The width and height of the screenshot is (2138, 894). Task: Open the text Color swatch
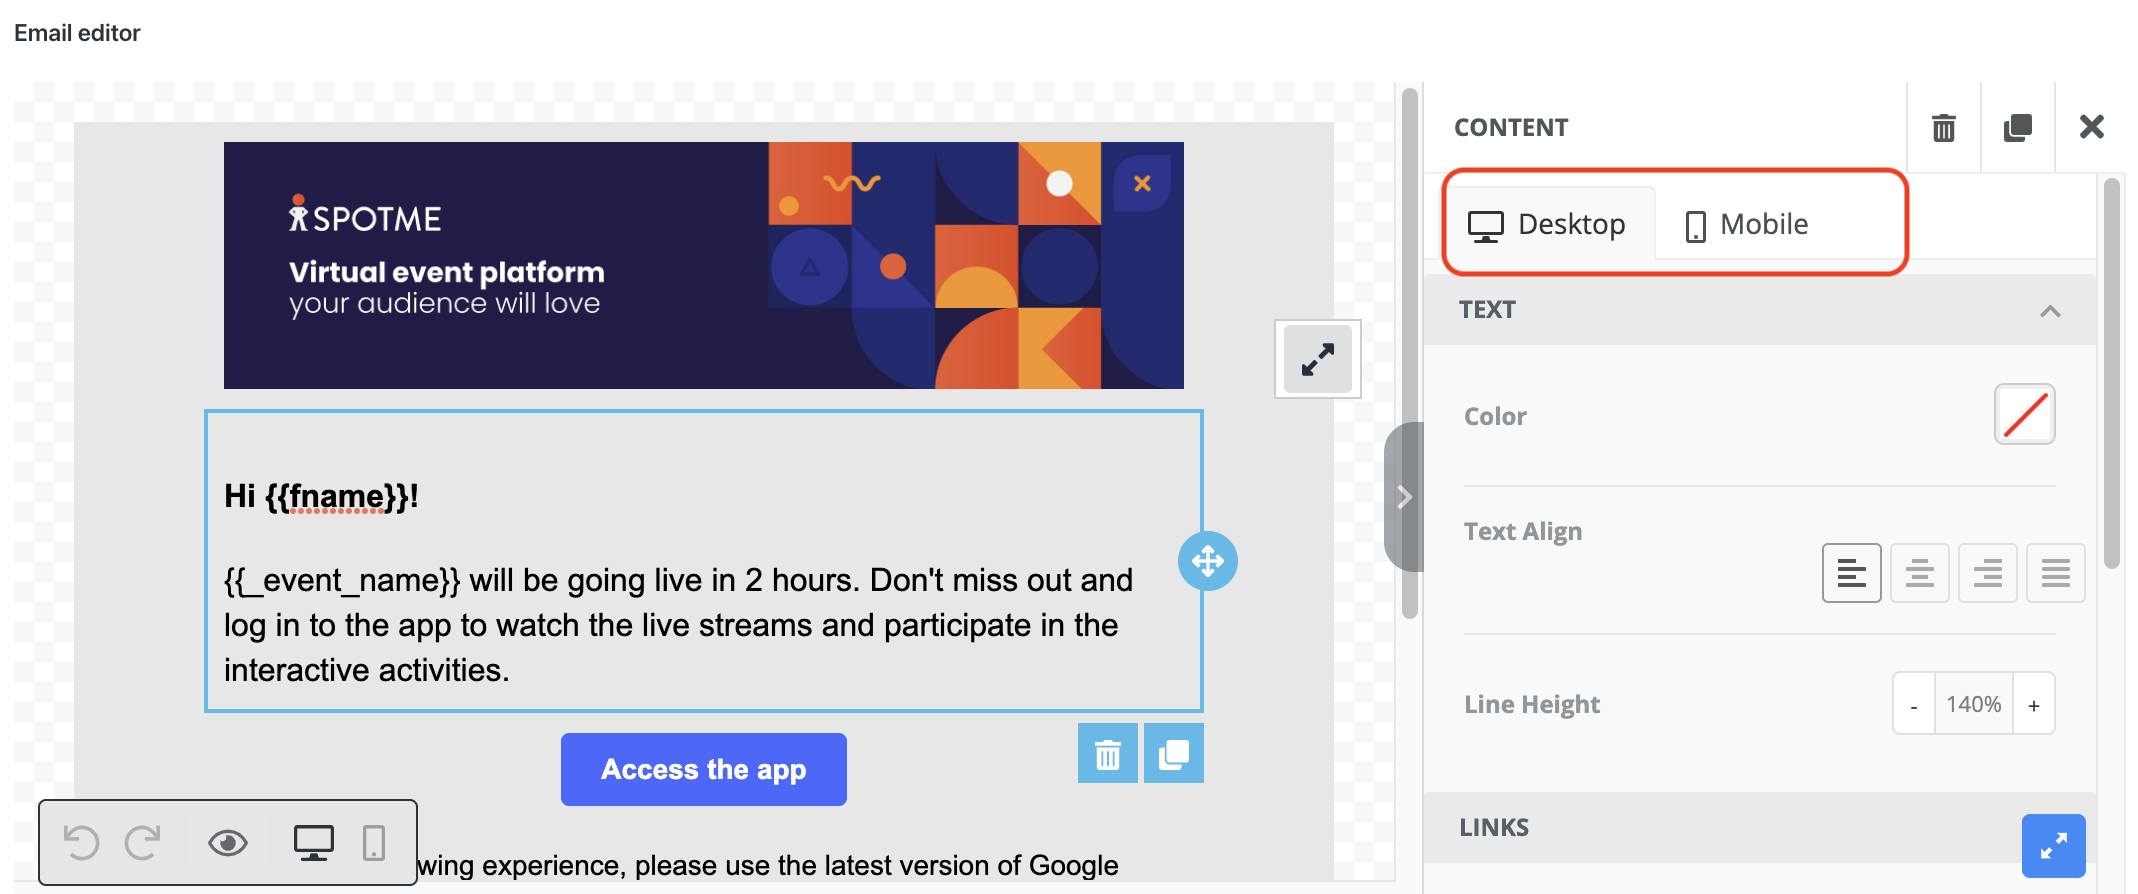2025,414
